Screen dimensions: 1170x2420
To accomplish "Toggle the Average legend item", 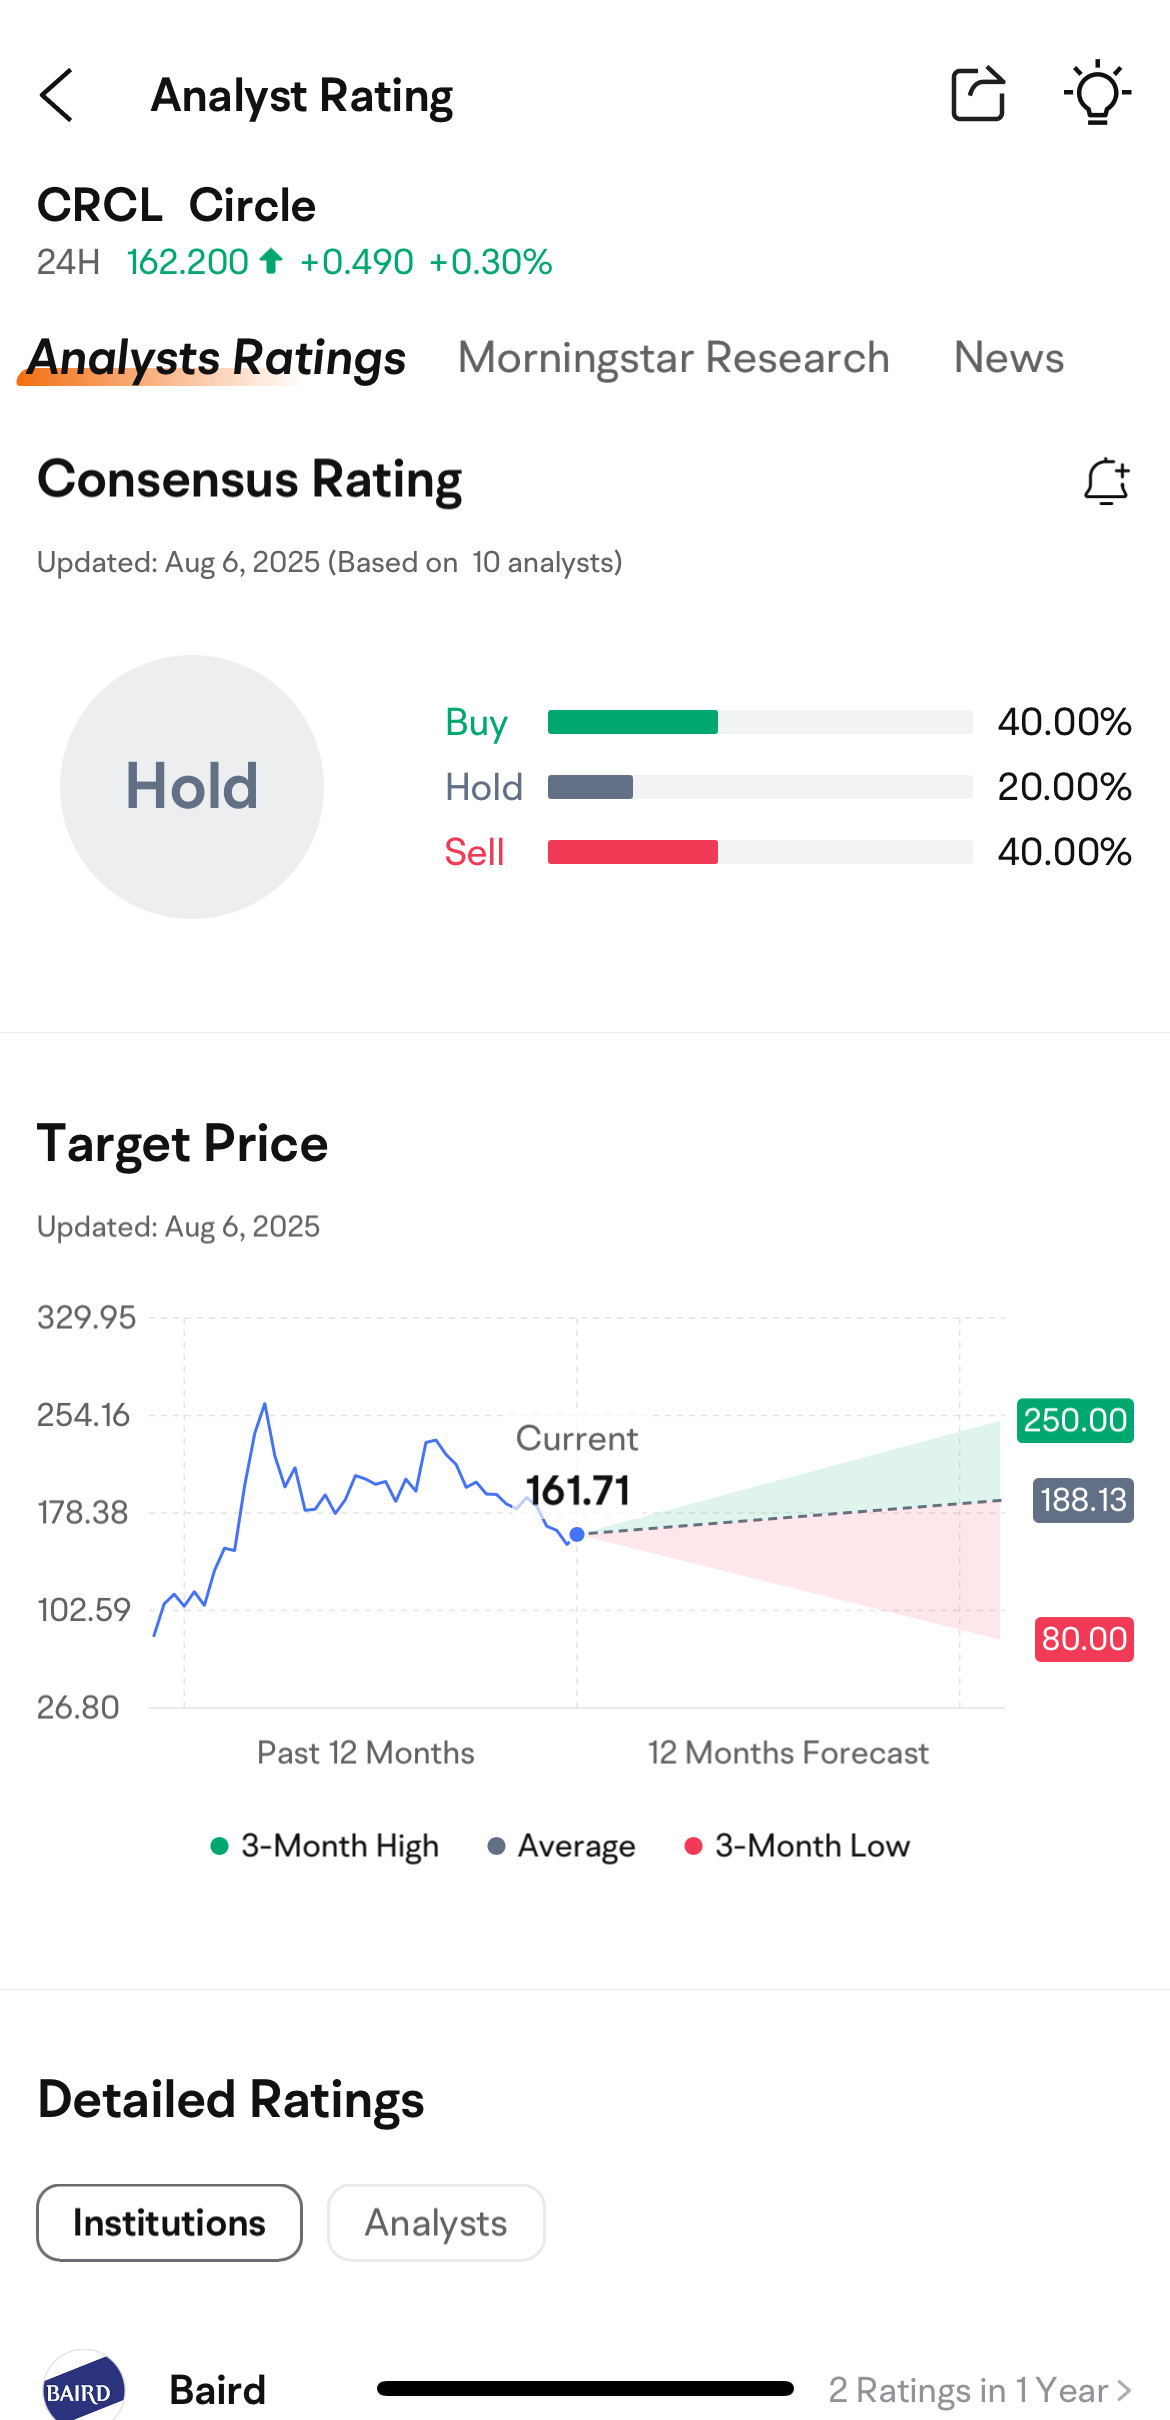I will pos(561,1845).
